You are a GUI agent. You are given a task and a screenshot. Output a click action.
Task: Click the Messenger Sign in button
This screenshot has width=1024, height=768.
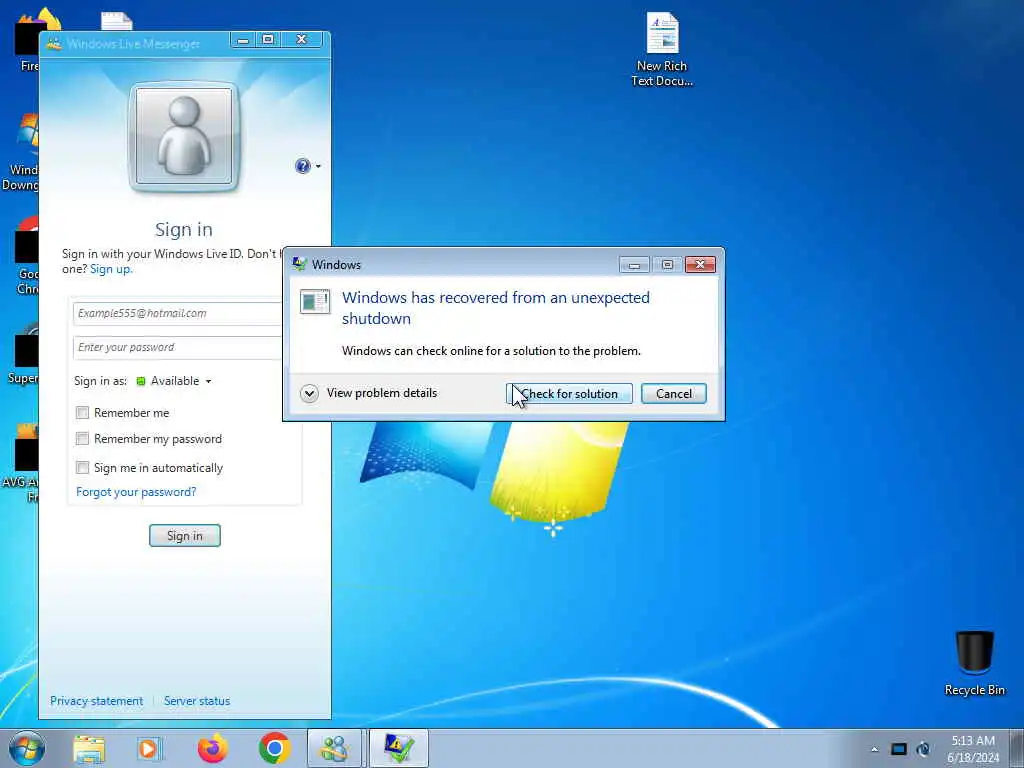tap(185, 536)
